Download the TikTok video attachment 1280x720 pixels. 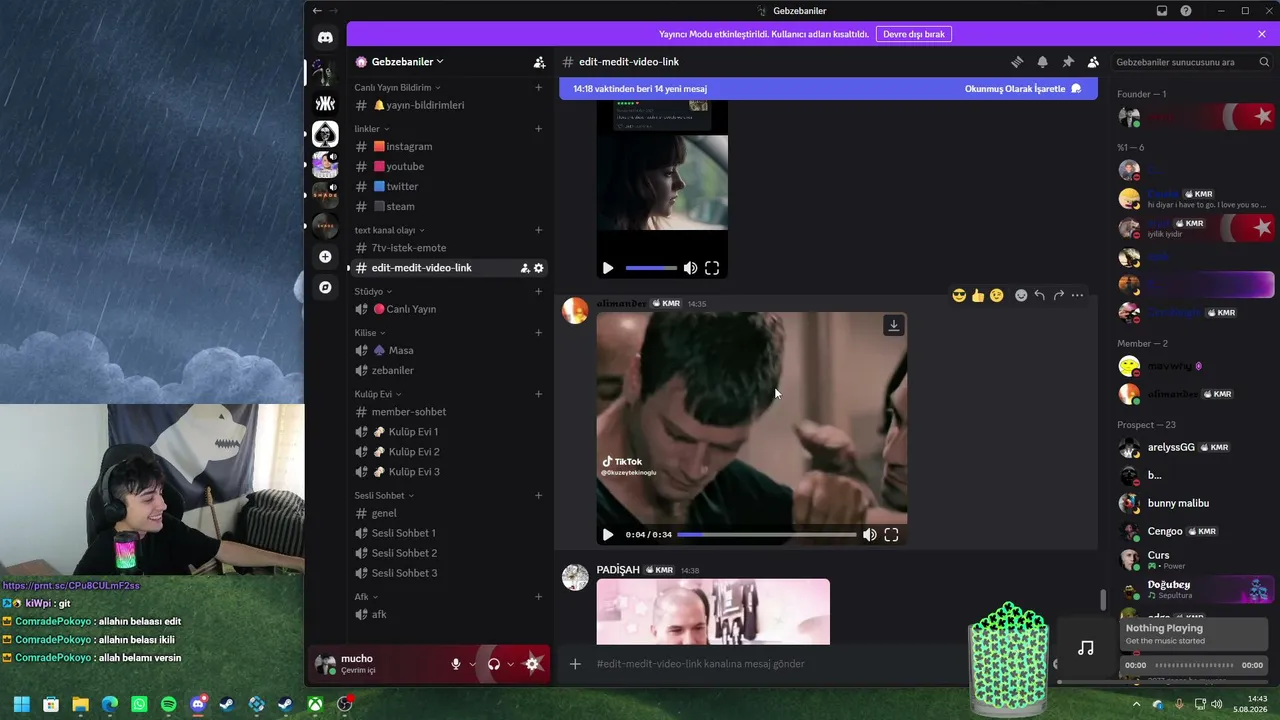coord(894,325)
